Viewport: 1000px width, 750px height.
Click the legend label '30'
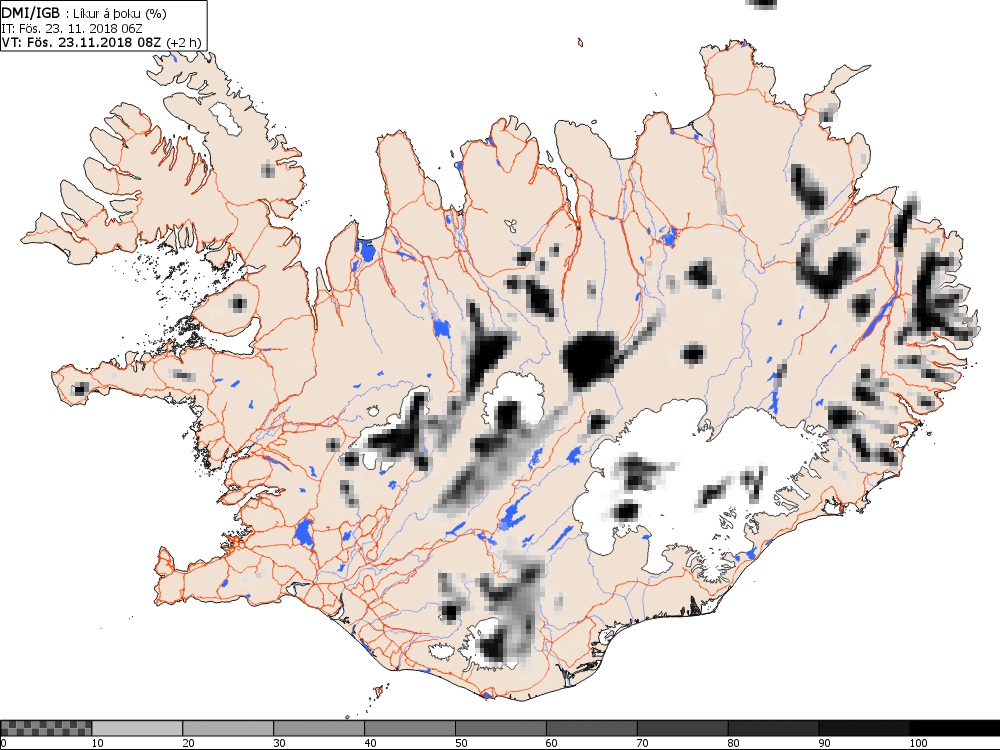pos(279,743)
